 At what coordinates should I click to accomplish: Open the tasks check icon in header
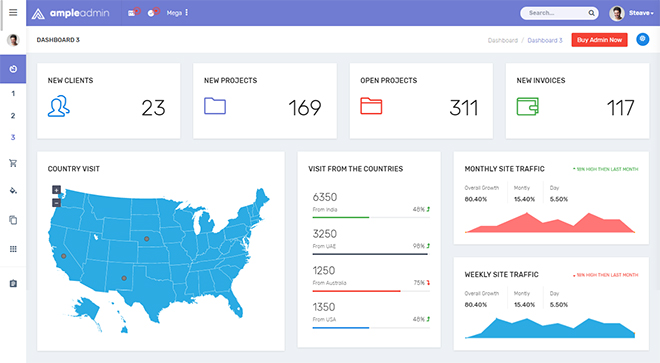(x=152, y=13)
